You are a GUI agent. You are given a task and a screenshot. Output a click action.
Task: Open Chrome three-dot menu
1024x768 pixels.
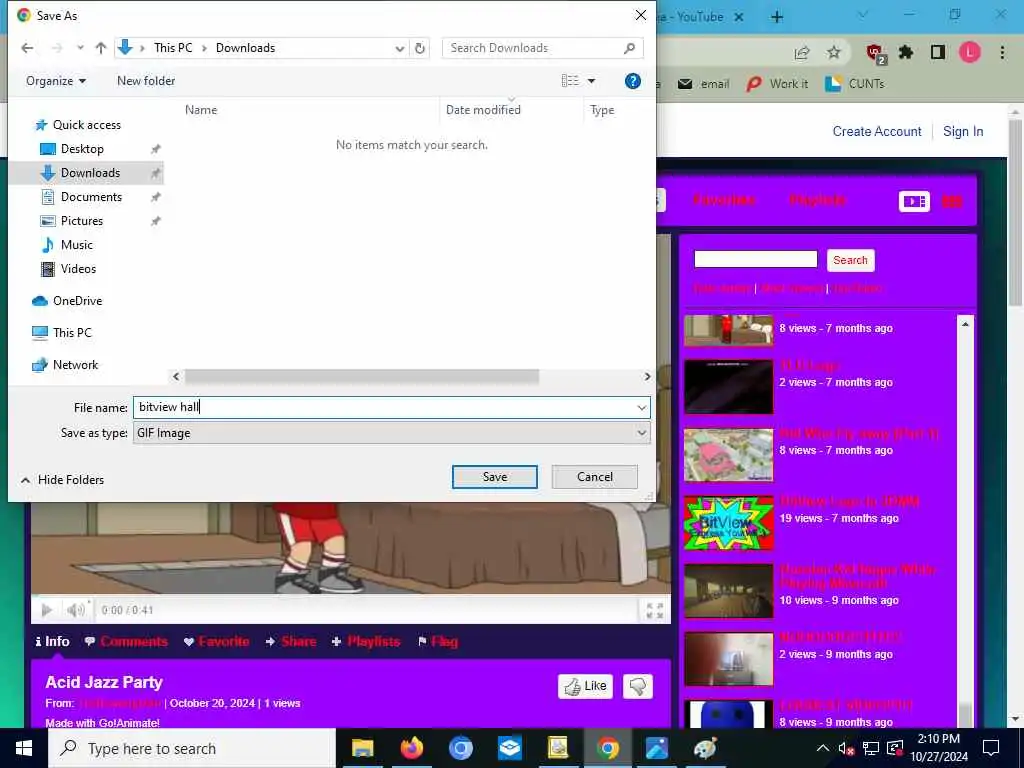[1002, 52]
